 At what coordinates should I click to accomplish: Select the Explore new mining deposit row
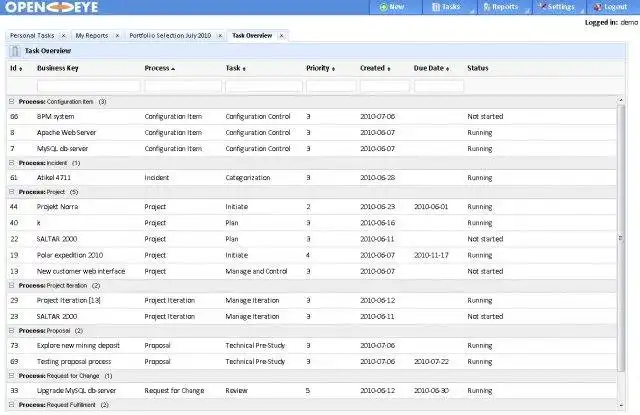click(x=312, y=346)
